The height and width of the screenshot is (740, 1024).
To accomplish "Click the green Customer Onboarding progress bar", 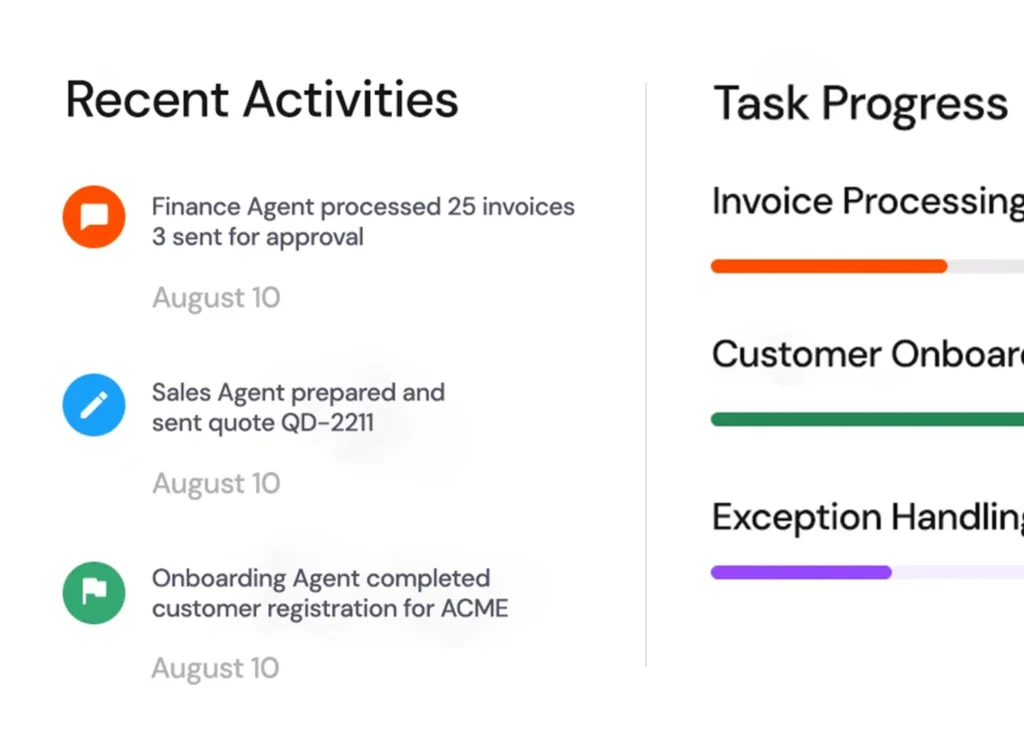I will [x=867, y=420].
